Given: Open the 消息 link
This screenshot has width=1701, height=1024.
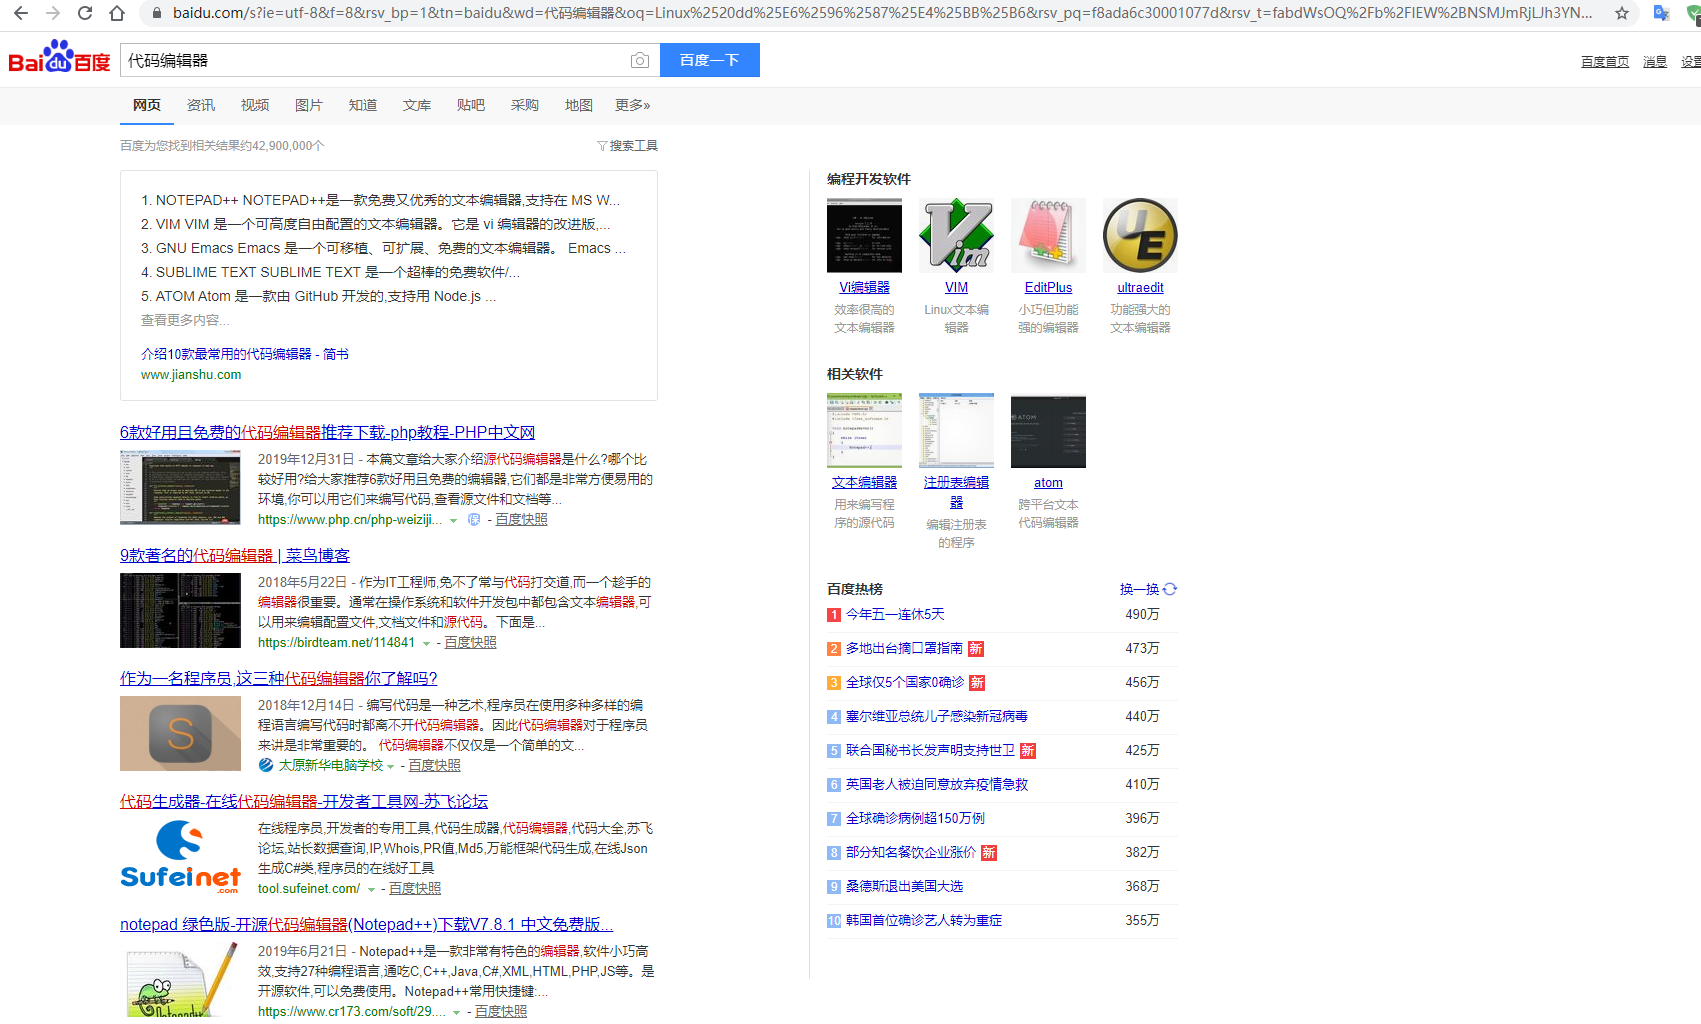Looking at the screenshot, I should [1655, 62].
